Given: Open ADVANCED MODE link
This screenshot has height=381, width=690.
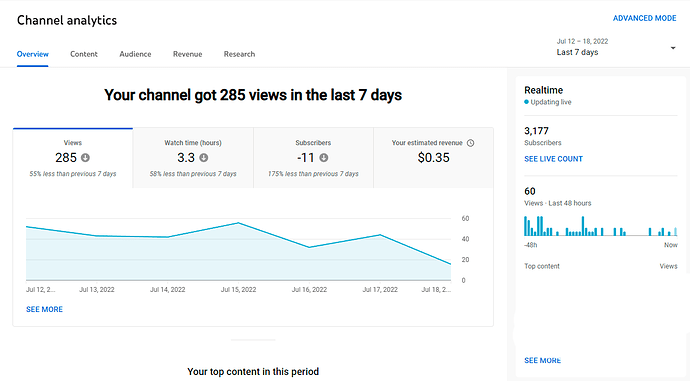Looking at the screenshot, I should coord(644,18).
